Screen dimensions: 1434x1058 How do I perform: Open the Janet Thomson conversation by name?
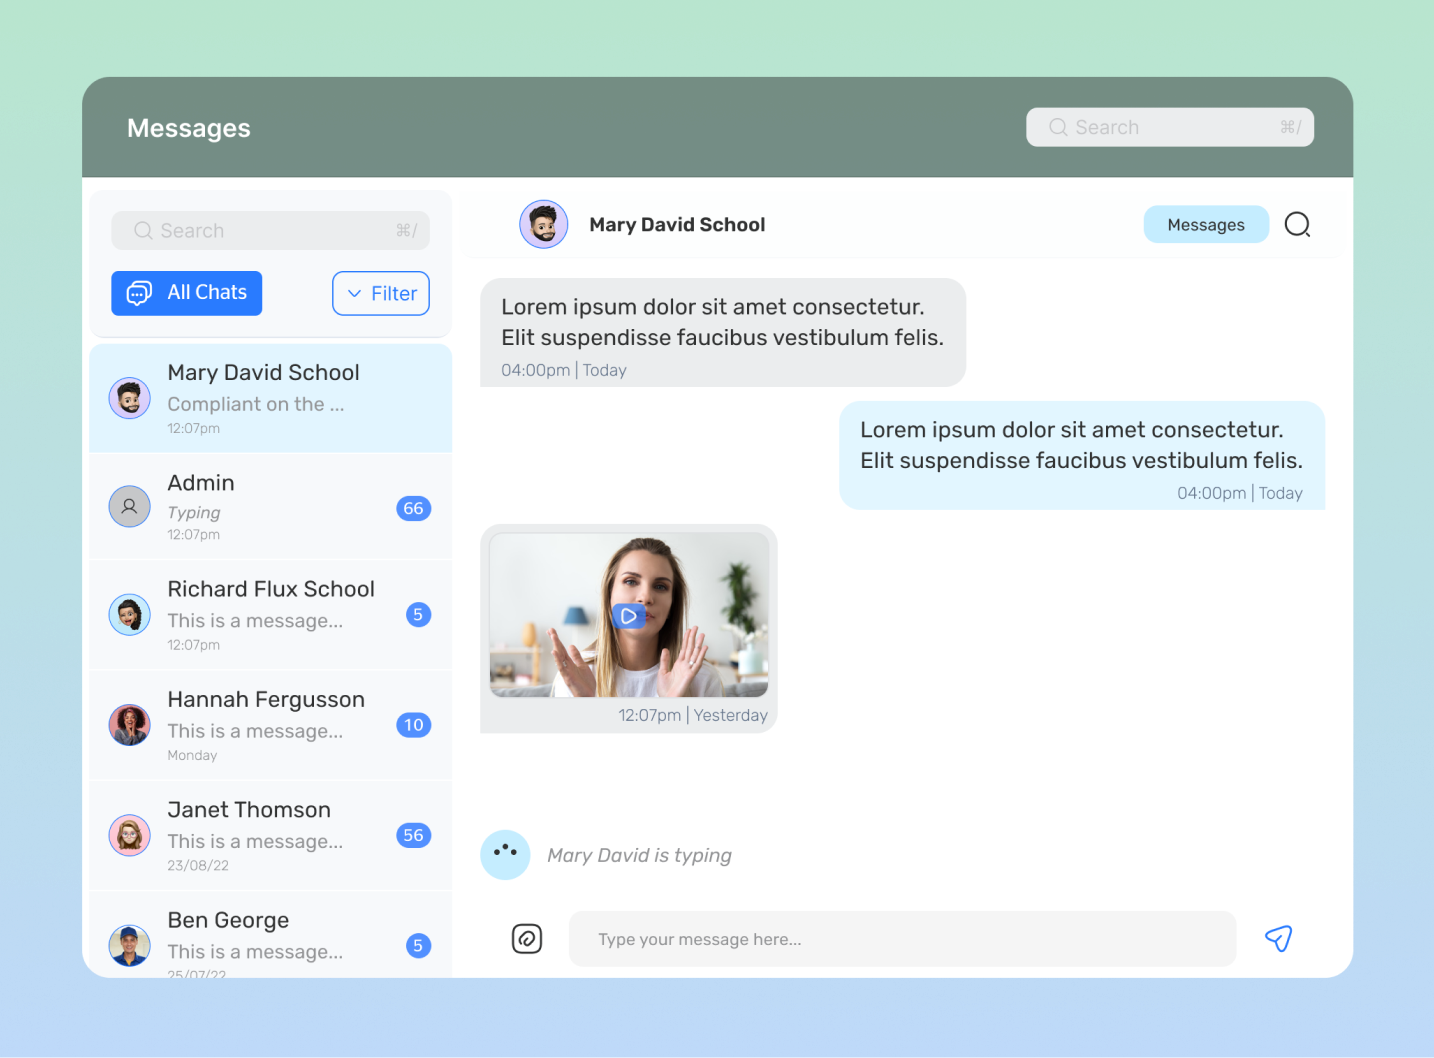coord(249,810)
